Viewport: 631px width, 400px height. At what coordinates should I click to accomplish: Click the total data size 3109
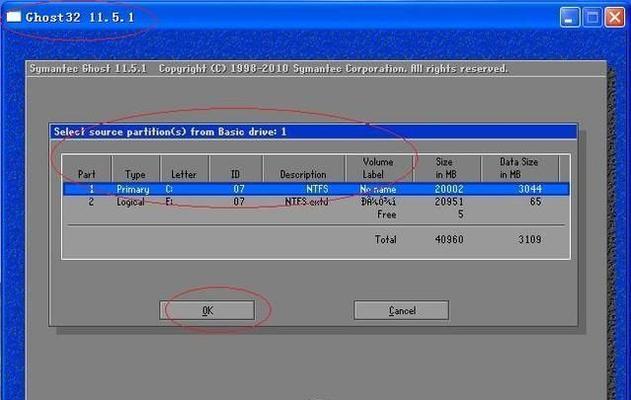pos(530,239)
